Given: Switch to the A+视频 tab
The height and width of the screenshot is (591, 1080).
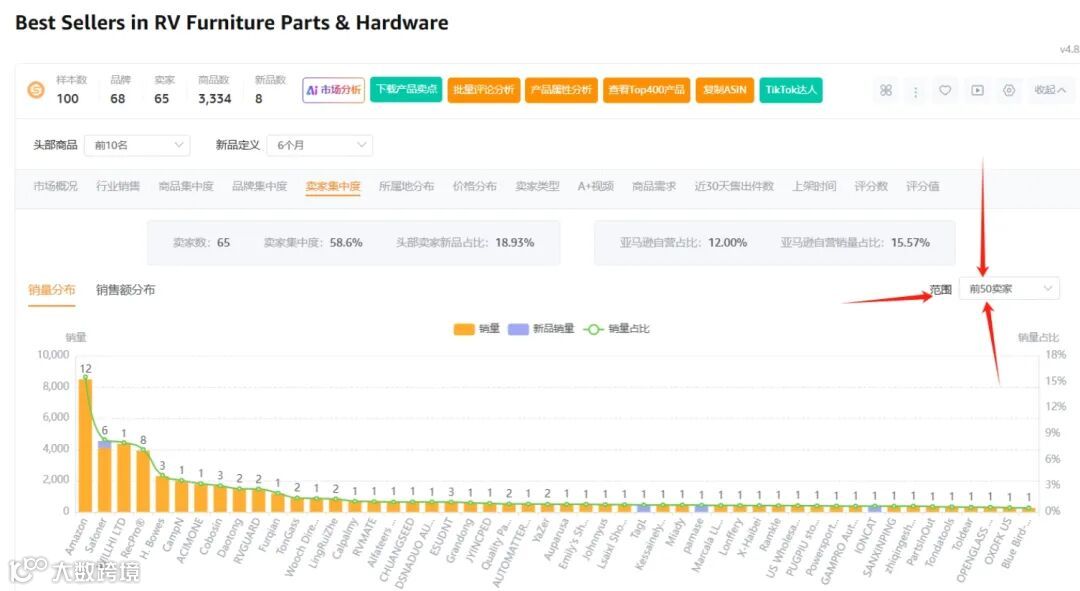Looking at the screenshot, I should click(596, 186).
